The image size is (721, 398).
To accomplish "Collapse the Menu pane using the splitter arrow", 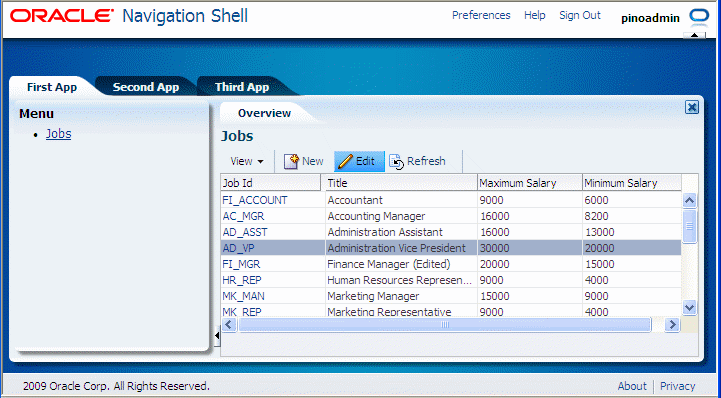I will point(217,336).
